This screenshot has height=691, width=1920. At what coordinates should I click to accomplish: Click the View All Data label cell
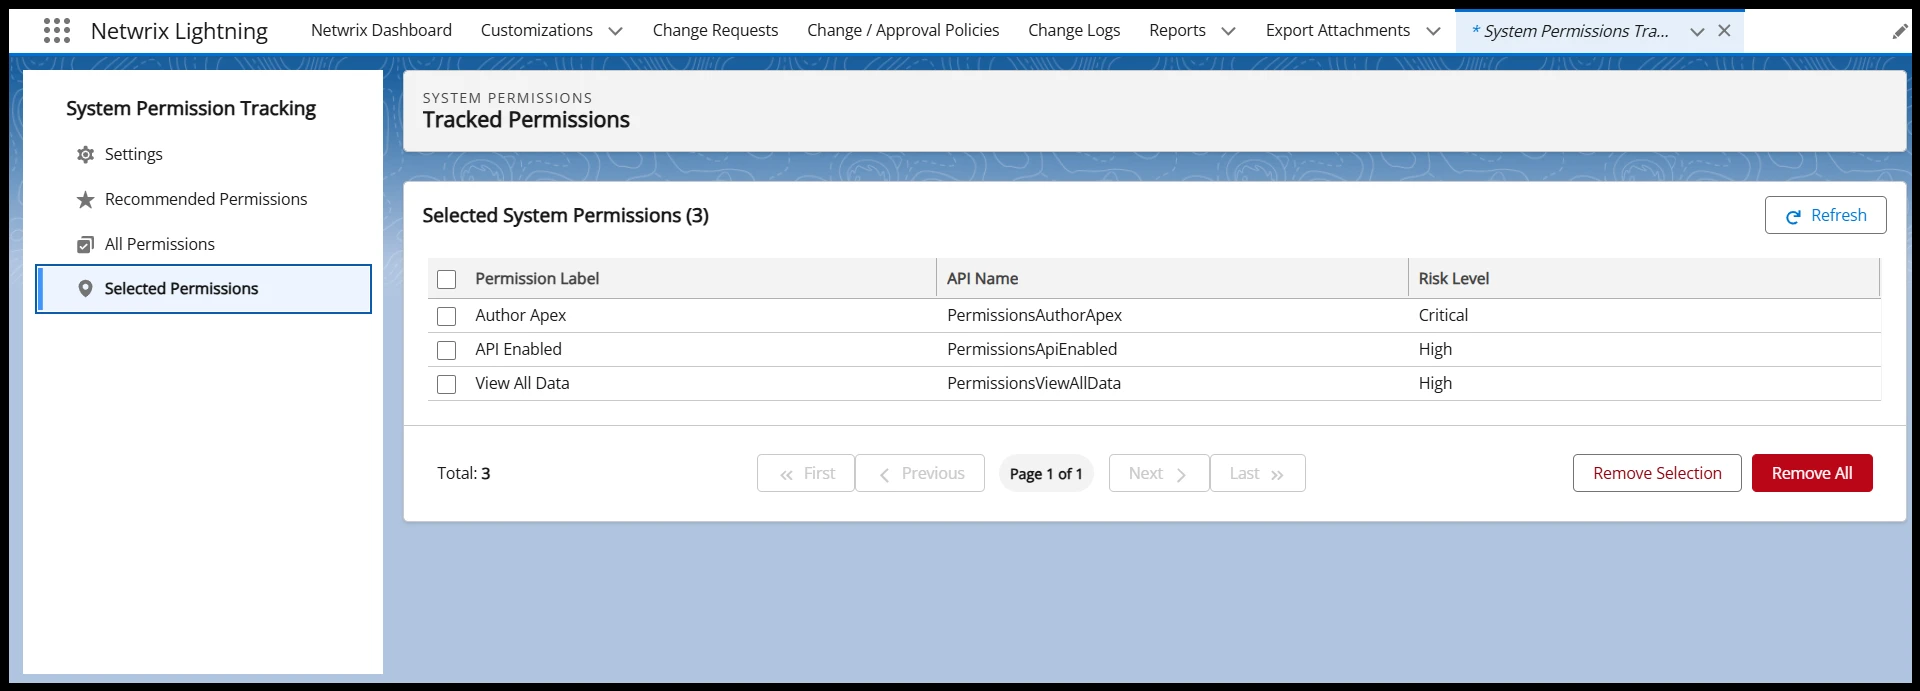pos(522,383)
